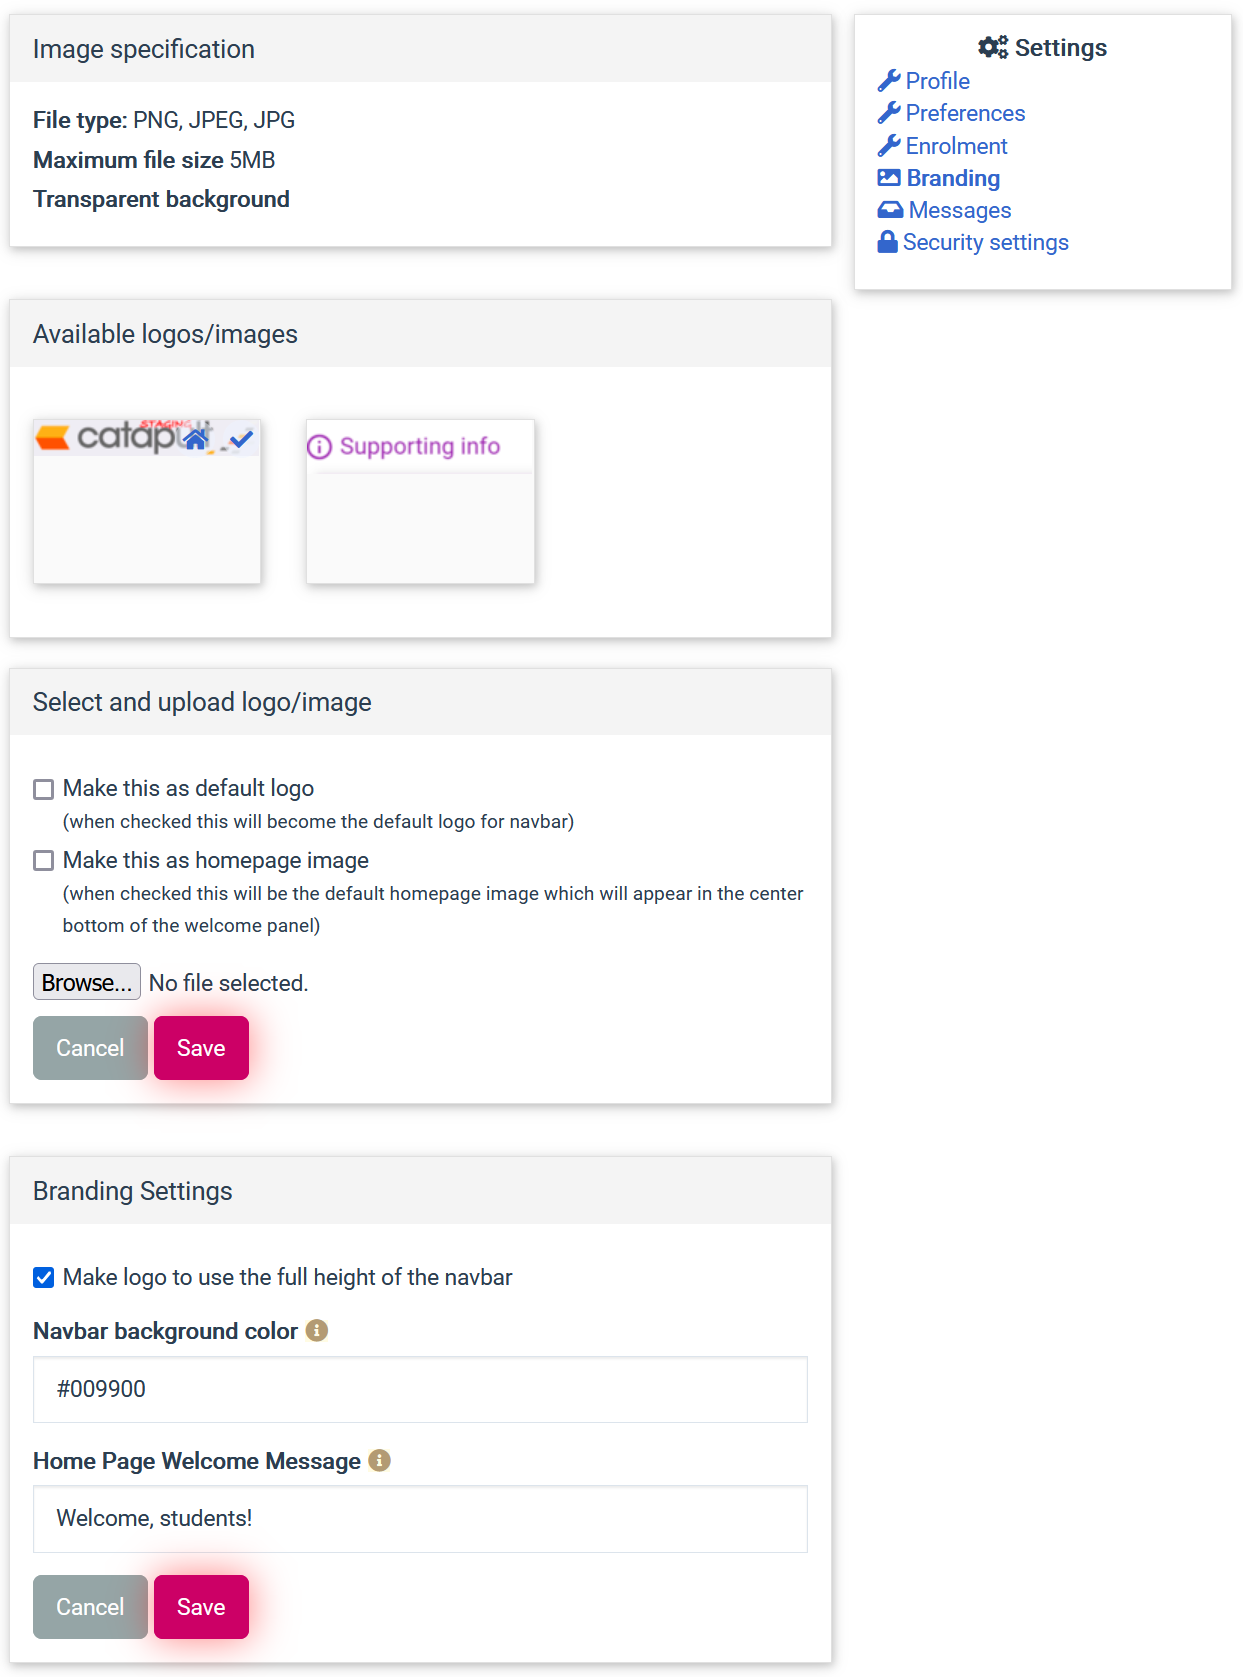Screen dimensions: 1243x1677
Task: Click the wrench icon beside Enrolment
Action: pos(888,145)
